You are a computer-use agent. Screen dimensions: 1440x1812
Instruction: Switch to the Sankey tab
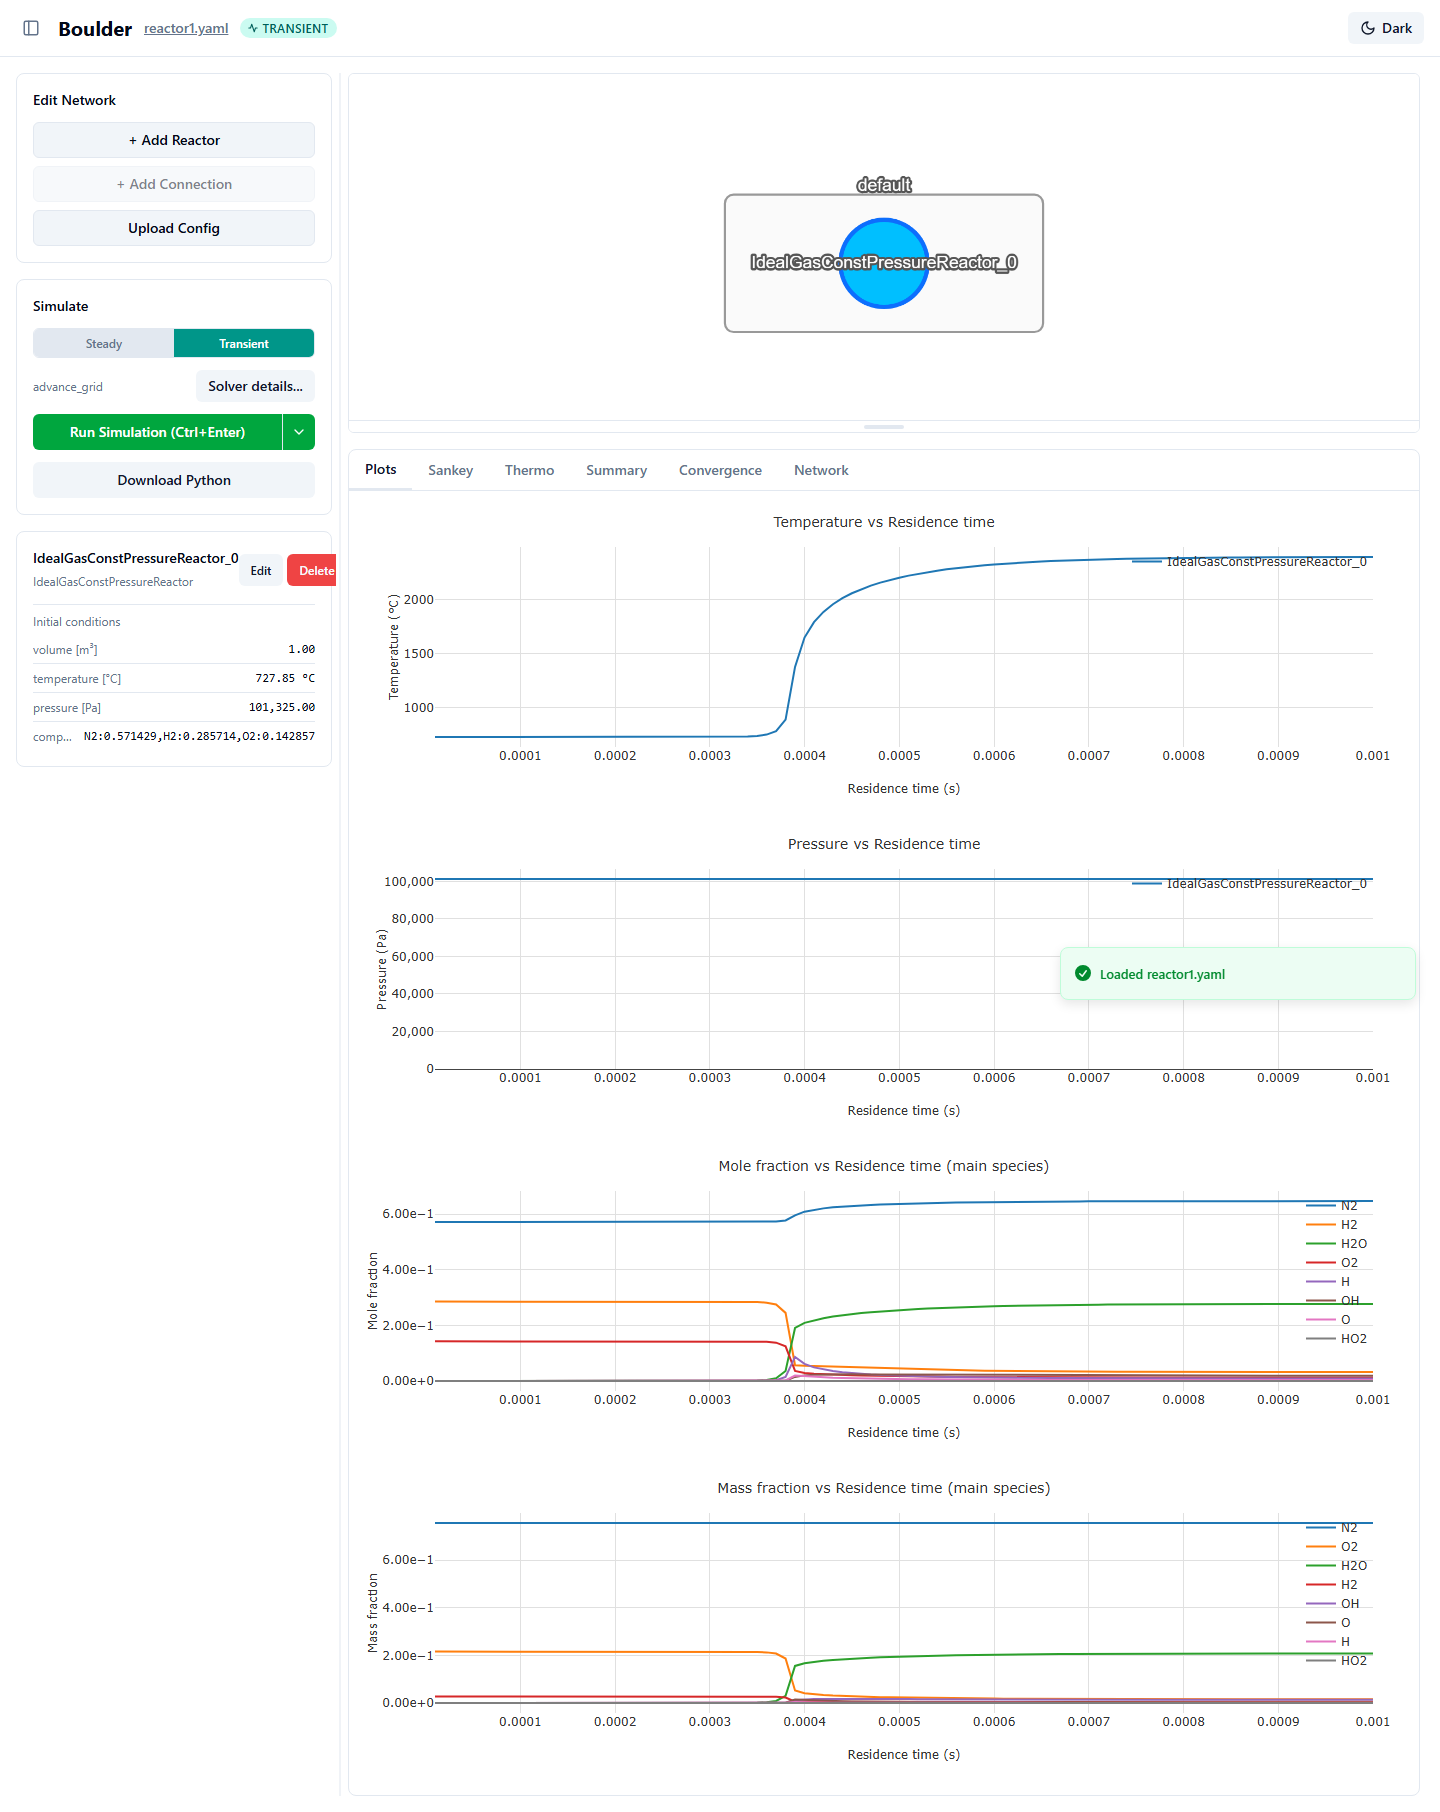coord(451,470)
